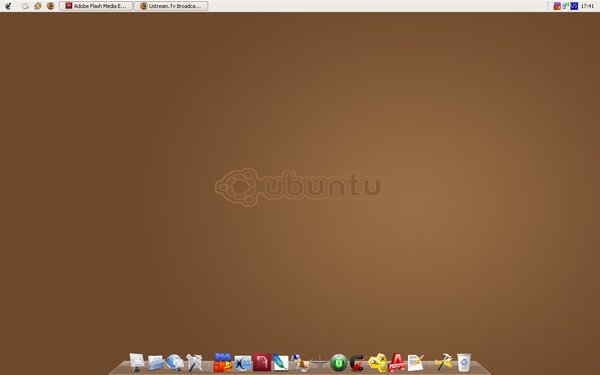Screen dimensions: 600x375
Task: Open the notepad with pencil icon in dock
Action: click(x=416, y=363)
